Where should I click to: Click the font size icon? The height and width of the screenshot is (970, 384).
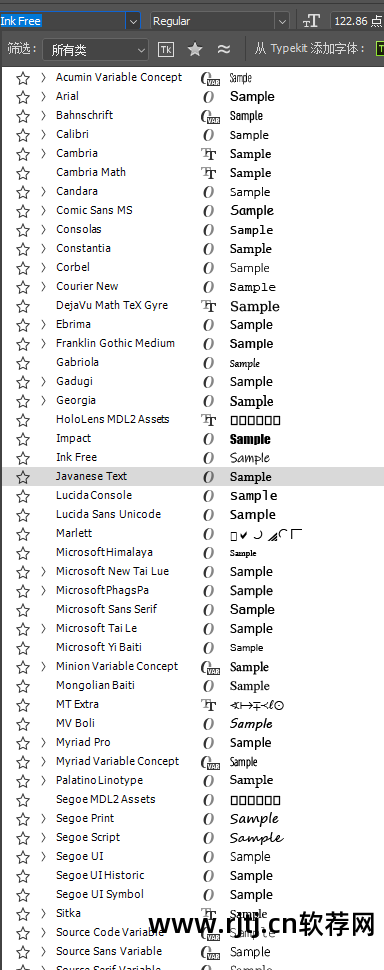[x=311, y=21]
